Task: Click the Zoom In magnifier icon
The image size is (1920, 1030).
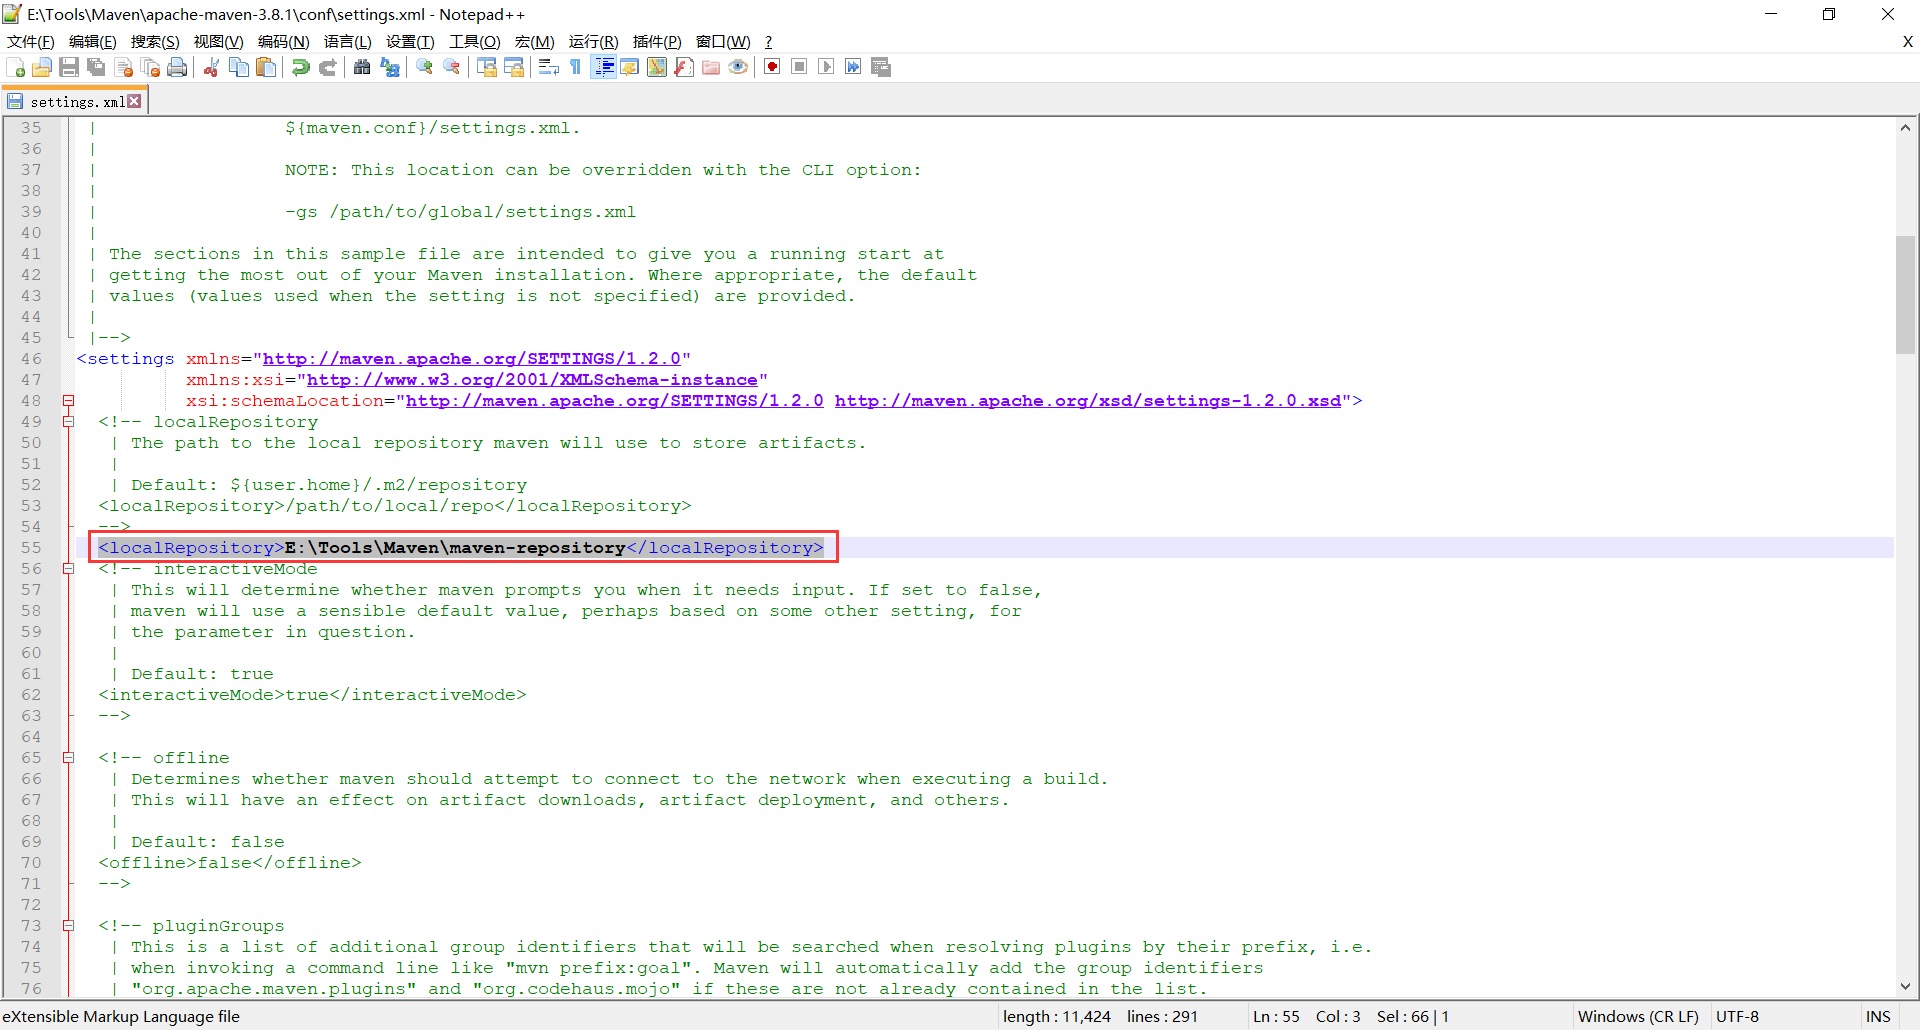Action: 425,67
